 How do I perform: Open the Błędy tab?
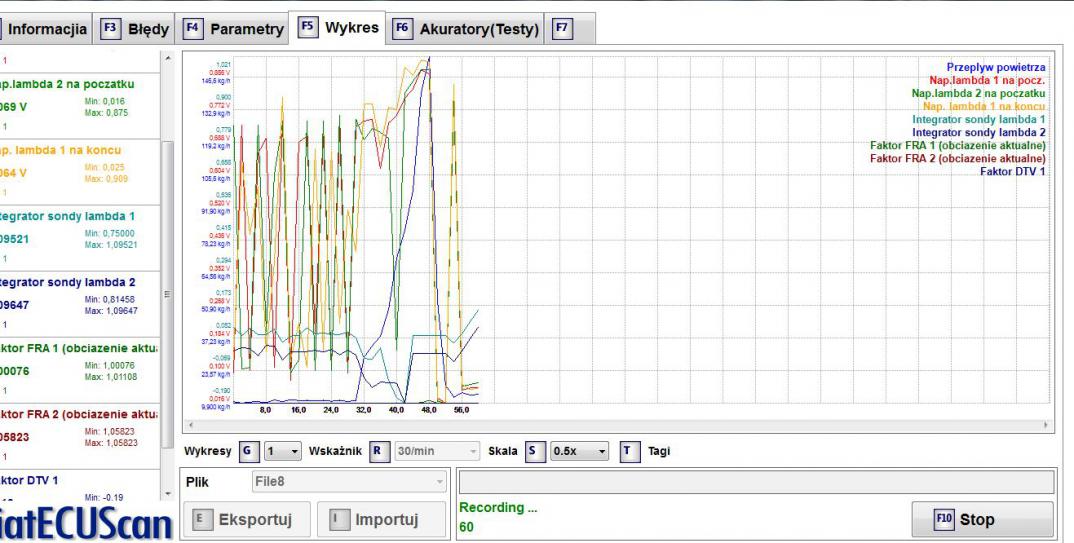point(136,29)
